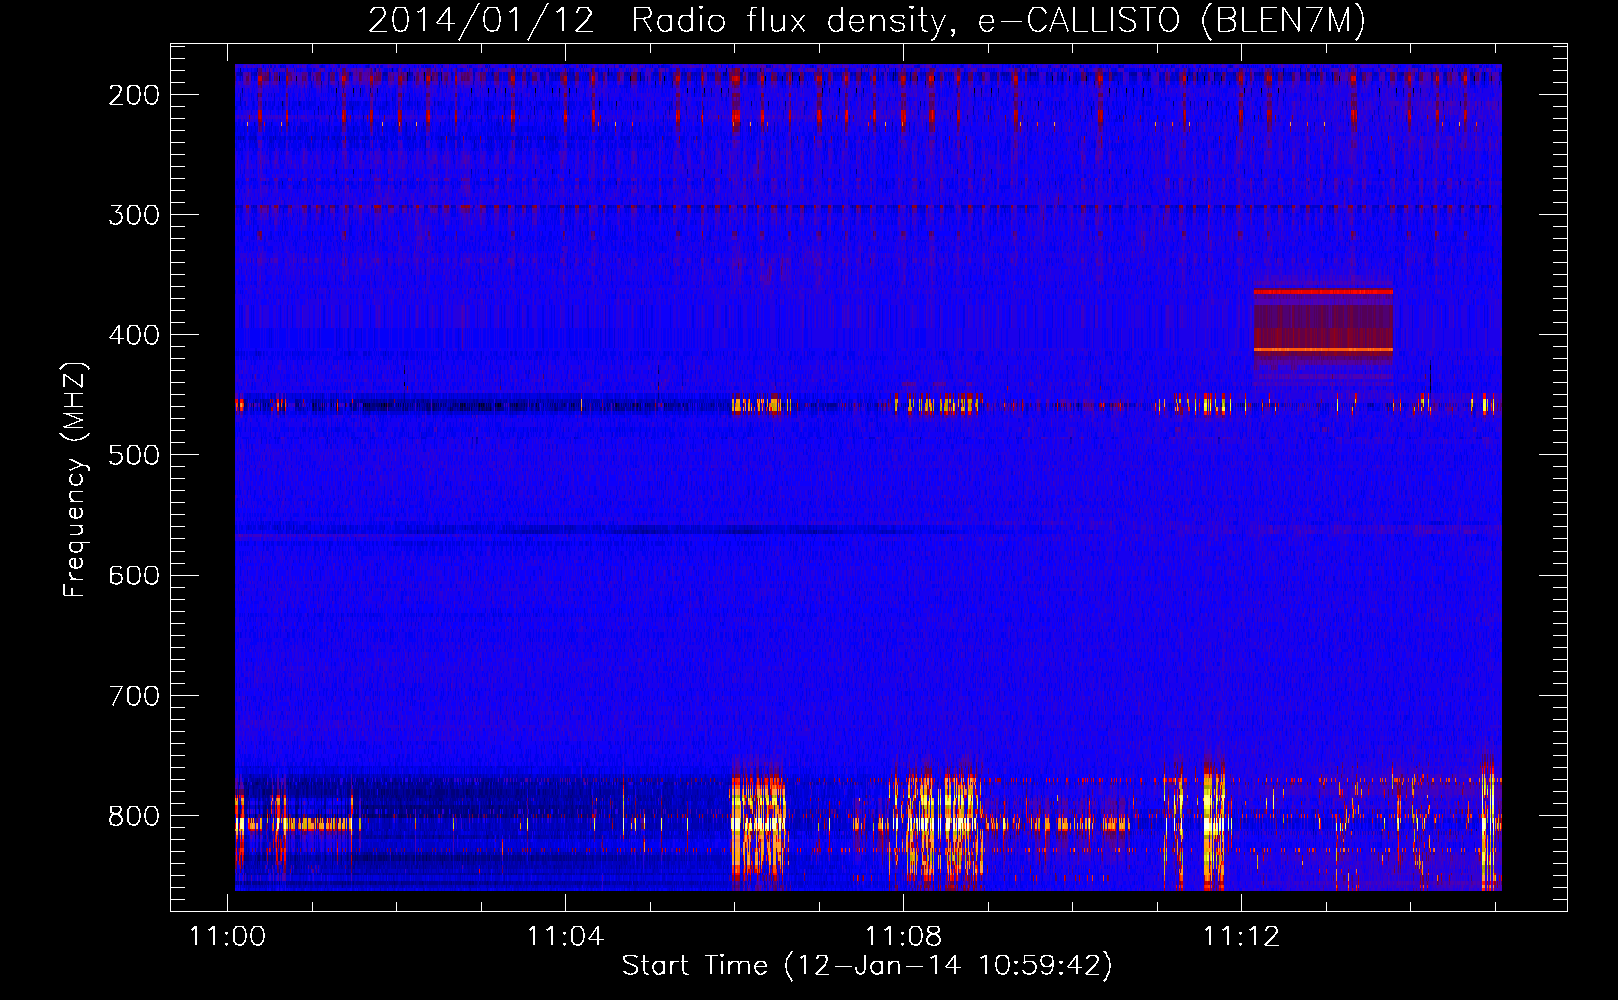Click the 400 frequency tick label
Image resolution: width=1618 pixels, height=1000 pixels.
pos(134,335)
